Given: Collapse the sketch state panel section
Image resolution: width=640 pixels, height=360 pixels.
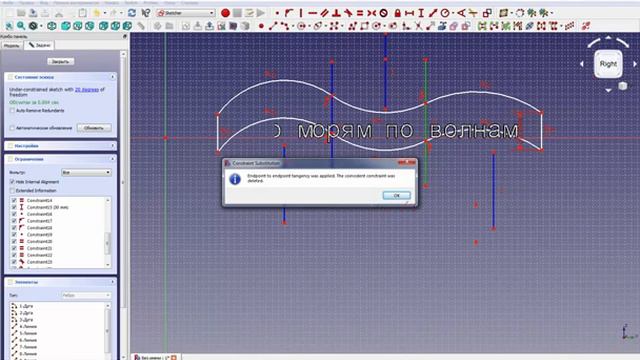Looking at the screenshot, I should pos(113,77).
